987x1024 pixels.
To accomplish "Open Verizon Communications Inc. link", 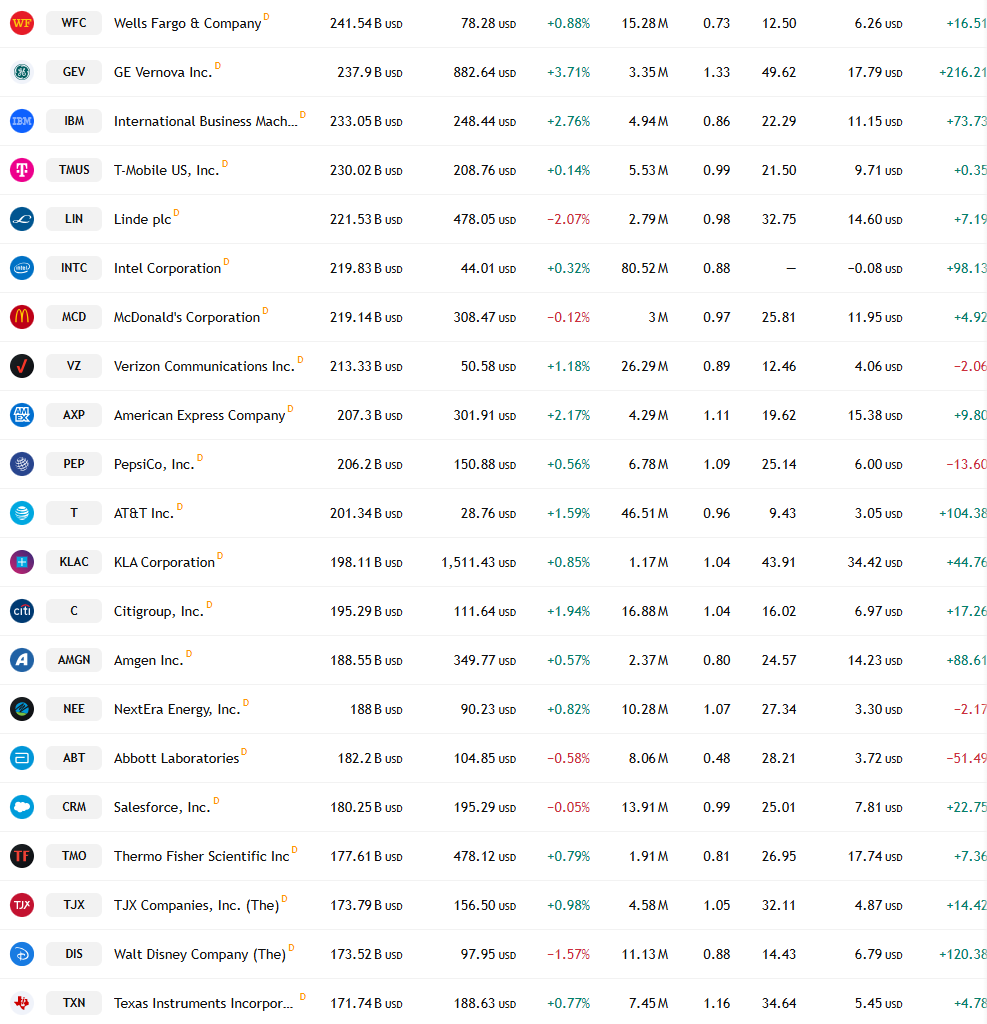I will tap(204, 366).
